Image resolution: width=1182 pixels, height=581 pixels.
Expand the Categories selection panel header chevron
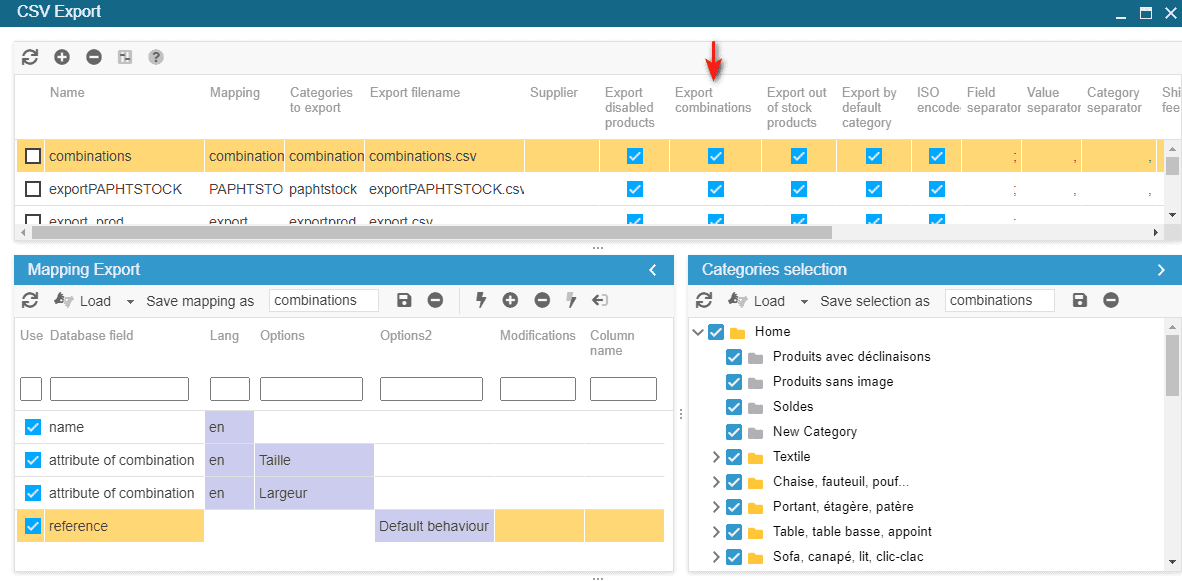click(x=1161, y=270)
